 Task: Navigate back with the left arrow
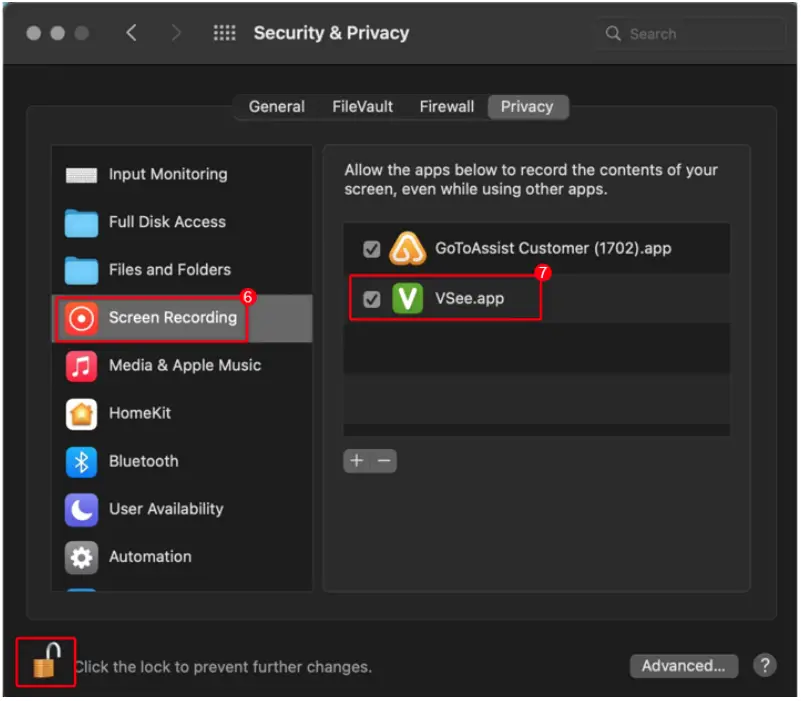[x=132, y=32]
